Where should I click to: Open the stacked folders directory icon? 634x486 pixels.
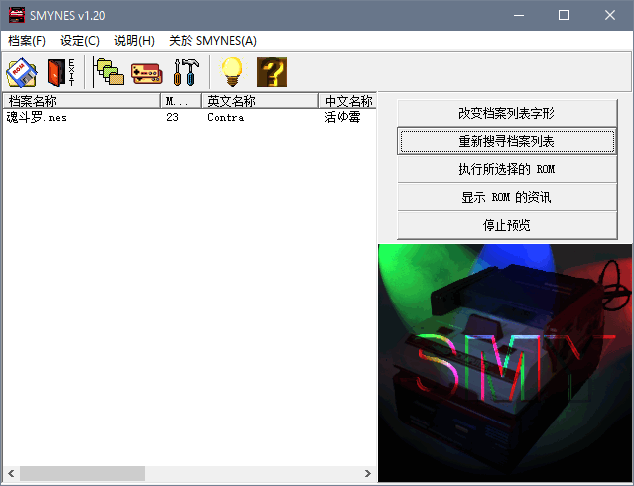(x=108, y=71)
